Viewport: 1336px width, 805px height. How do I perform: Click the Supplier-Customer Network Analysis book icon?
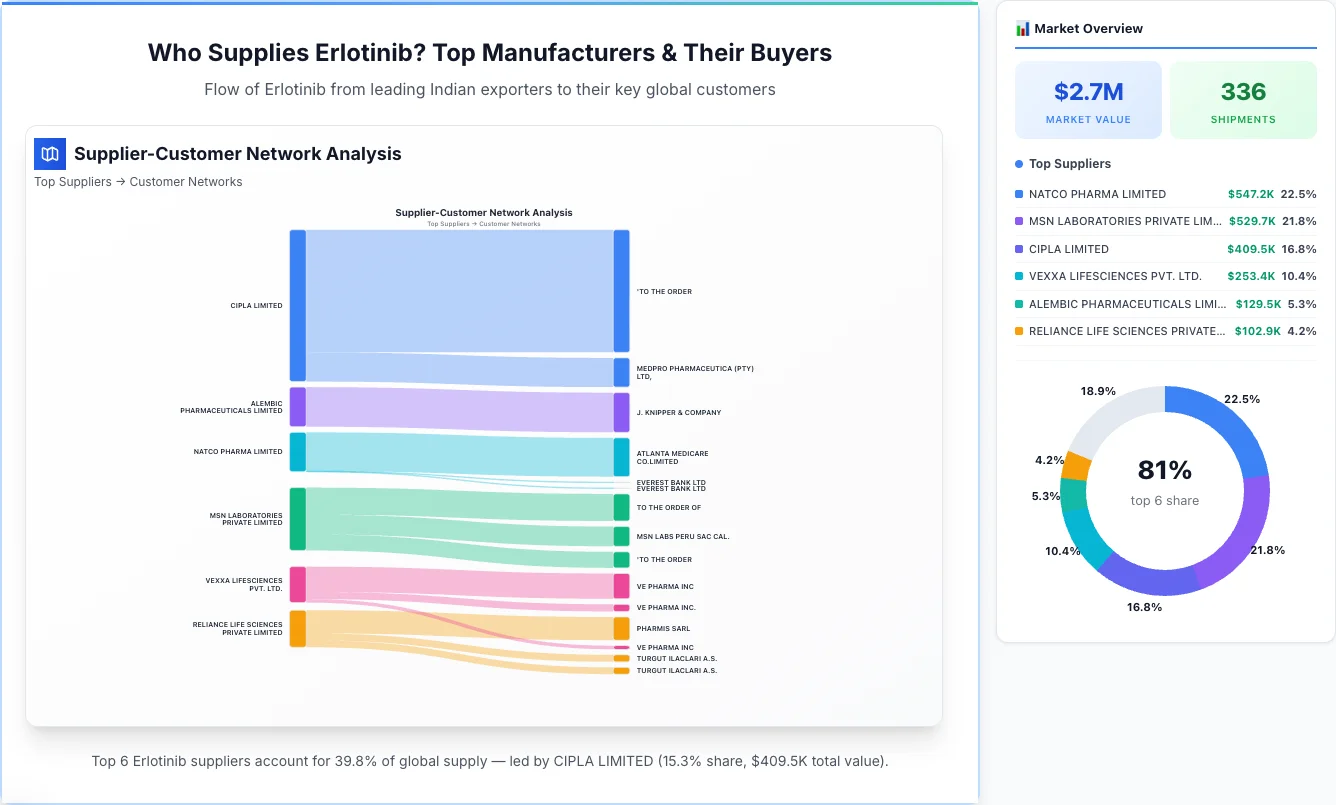[49, 153]
